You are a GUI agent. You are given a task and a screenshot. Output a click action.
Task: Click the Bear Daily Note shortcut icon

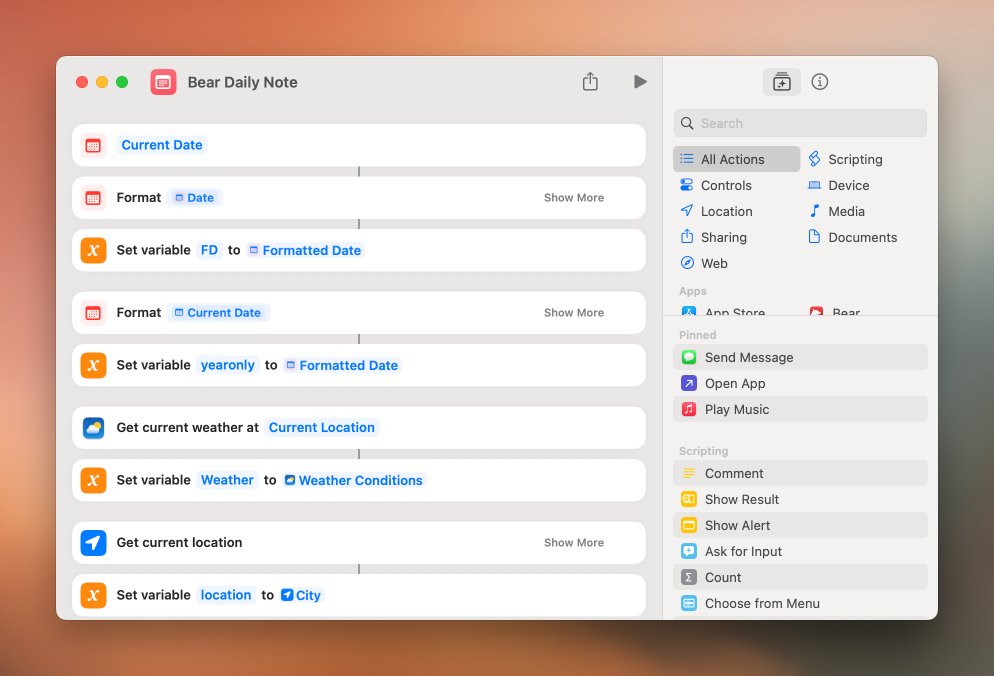click(163, 82)
